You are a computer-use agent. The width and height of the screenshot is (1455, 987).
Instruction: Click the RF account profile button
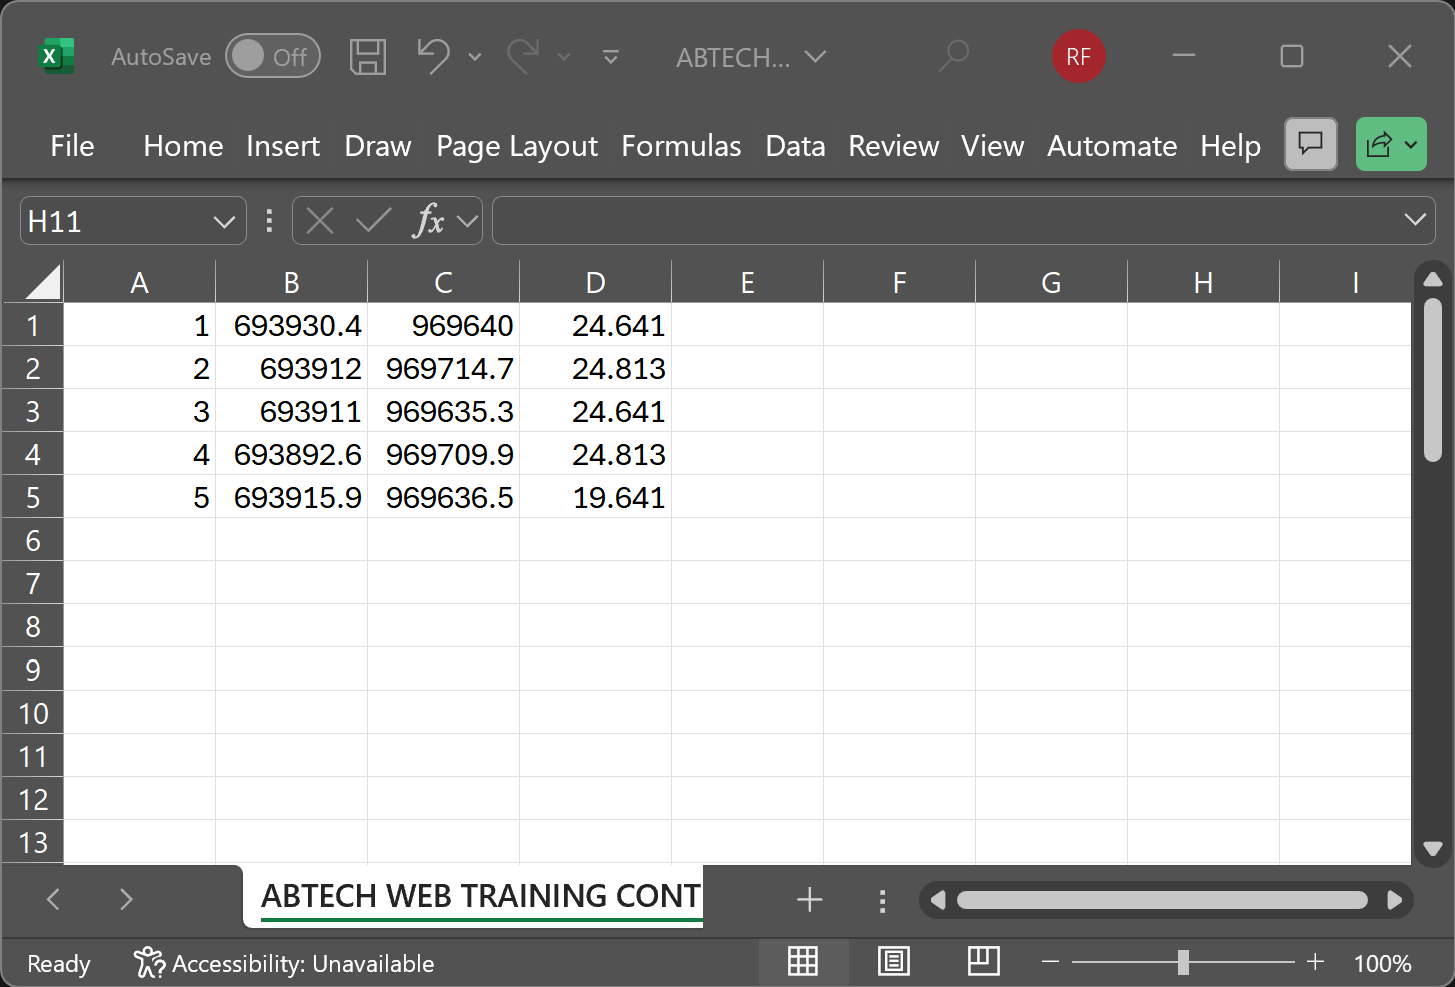(x=1078, y=57)
